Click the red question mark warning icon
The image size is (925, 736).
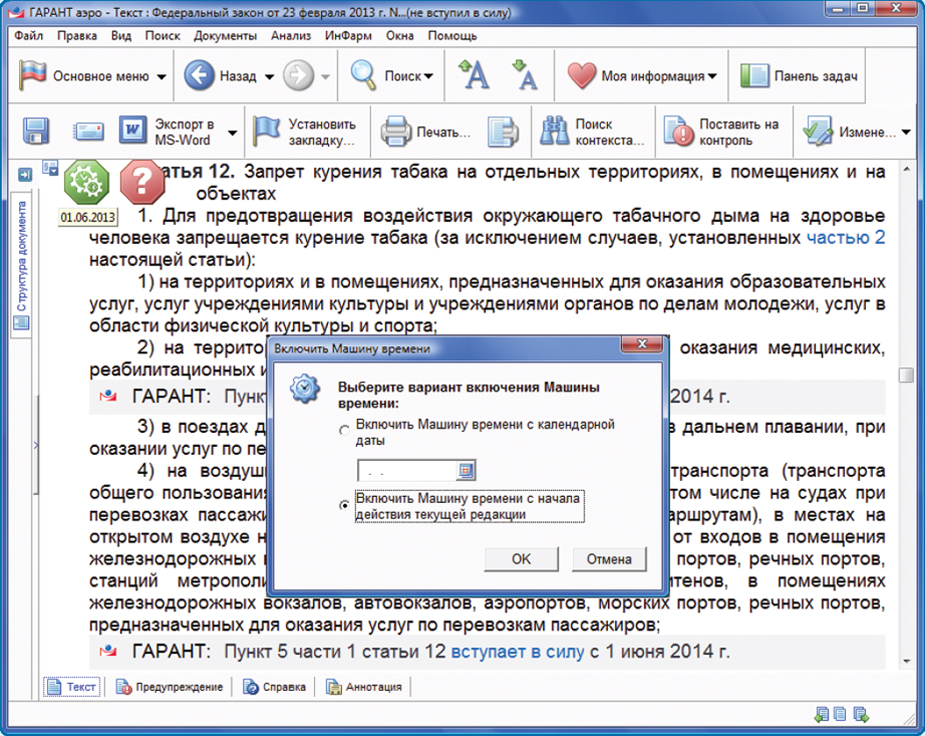pyautogui.click(x=141, y=182)
